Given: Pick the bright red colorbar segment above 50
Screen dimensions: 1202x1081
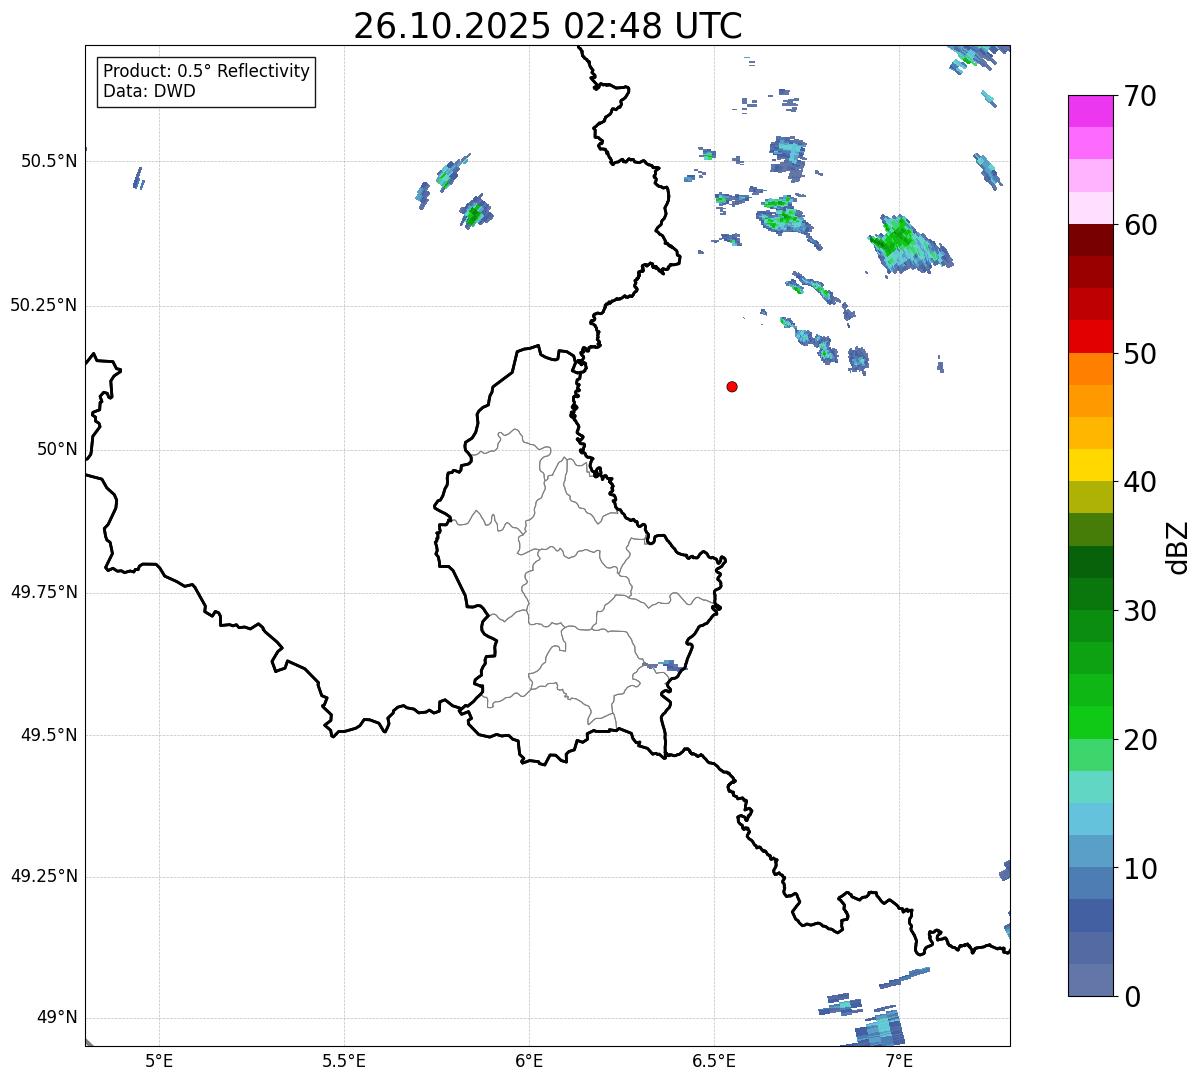Looking at the screenshot, I should click(x=1090, y=337).
